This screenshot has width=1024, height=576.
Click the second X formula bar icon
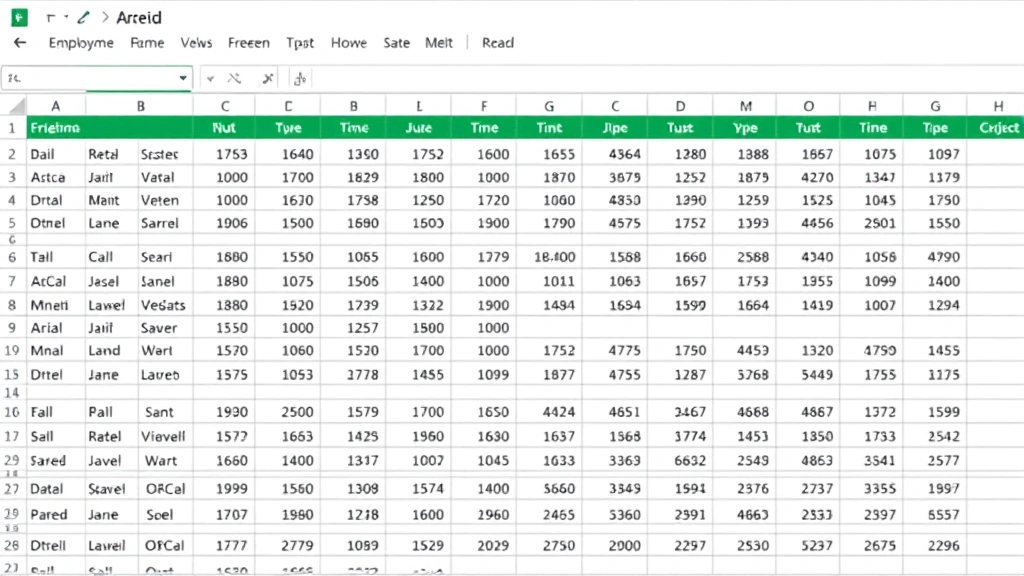click(267, 77)
